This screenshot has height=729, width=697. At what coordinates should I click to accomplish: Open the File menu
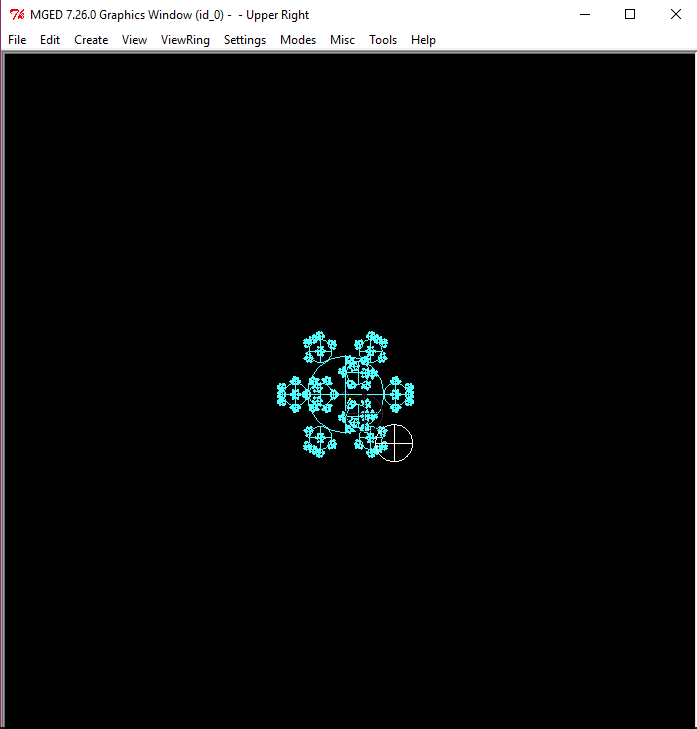(x=17, y=40)
